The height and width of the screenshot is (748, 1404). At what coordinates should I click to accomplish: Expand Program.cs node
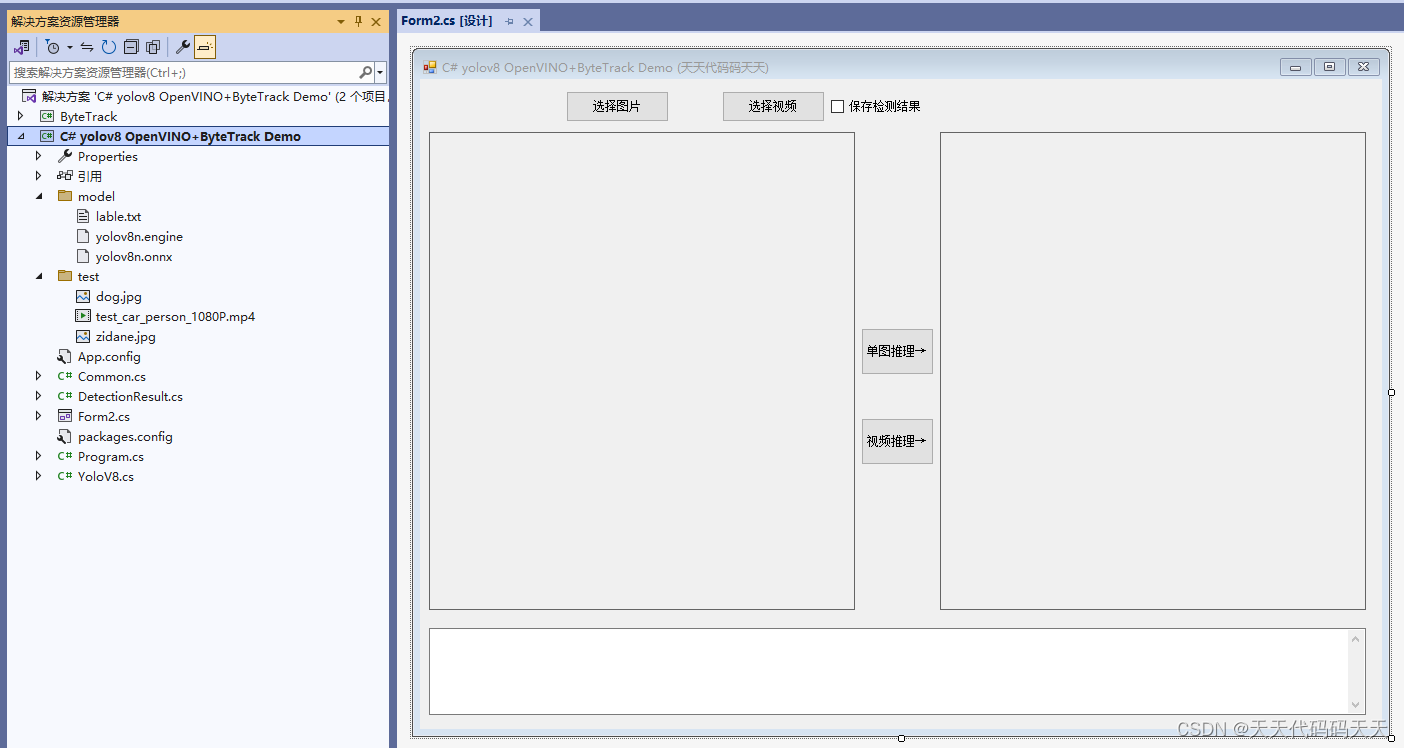(x=39, y=456)
